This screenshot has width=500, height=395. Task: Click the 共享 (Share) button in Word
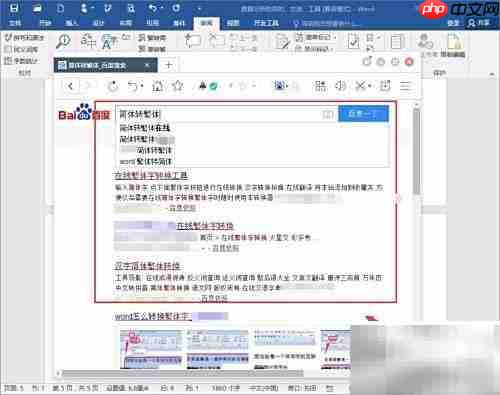[479, 23]
